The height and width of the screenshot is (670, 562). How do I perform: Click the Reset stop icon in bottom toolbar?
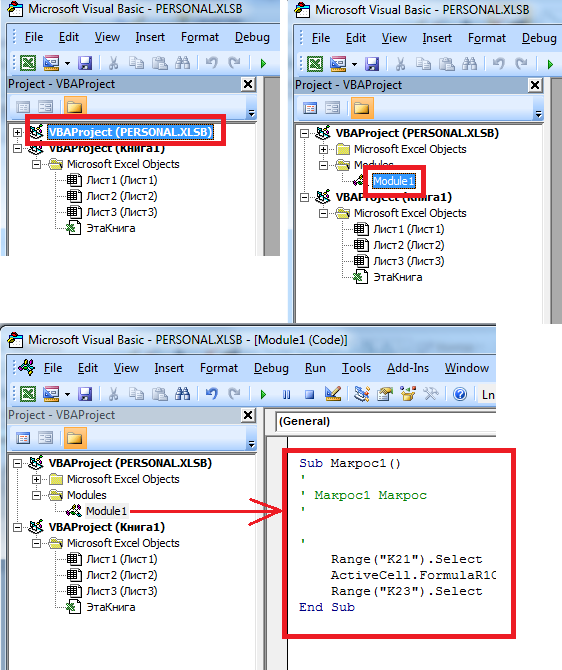point(309,394)
